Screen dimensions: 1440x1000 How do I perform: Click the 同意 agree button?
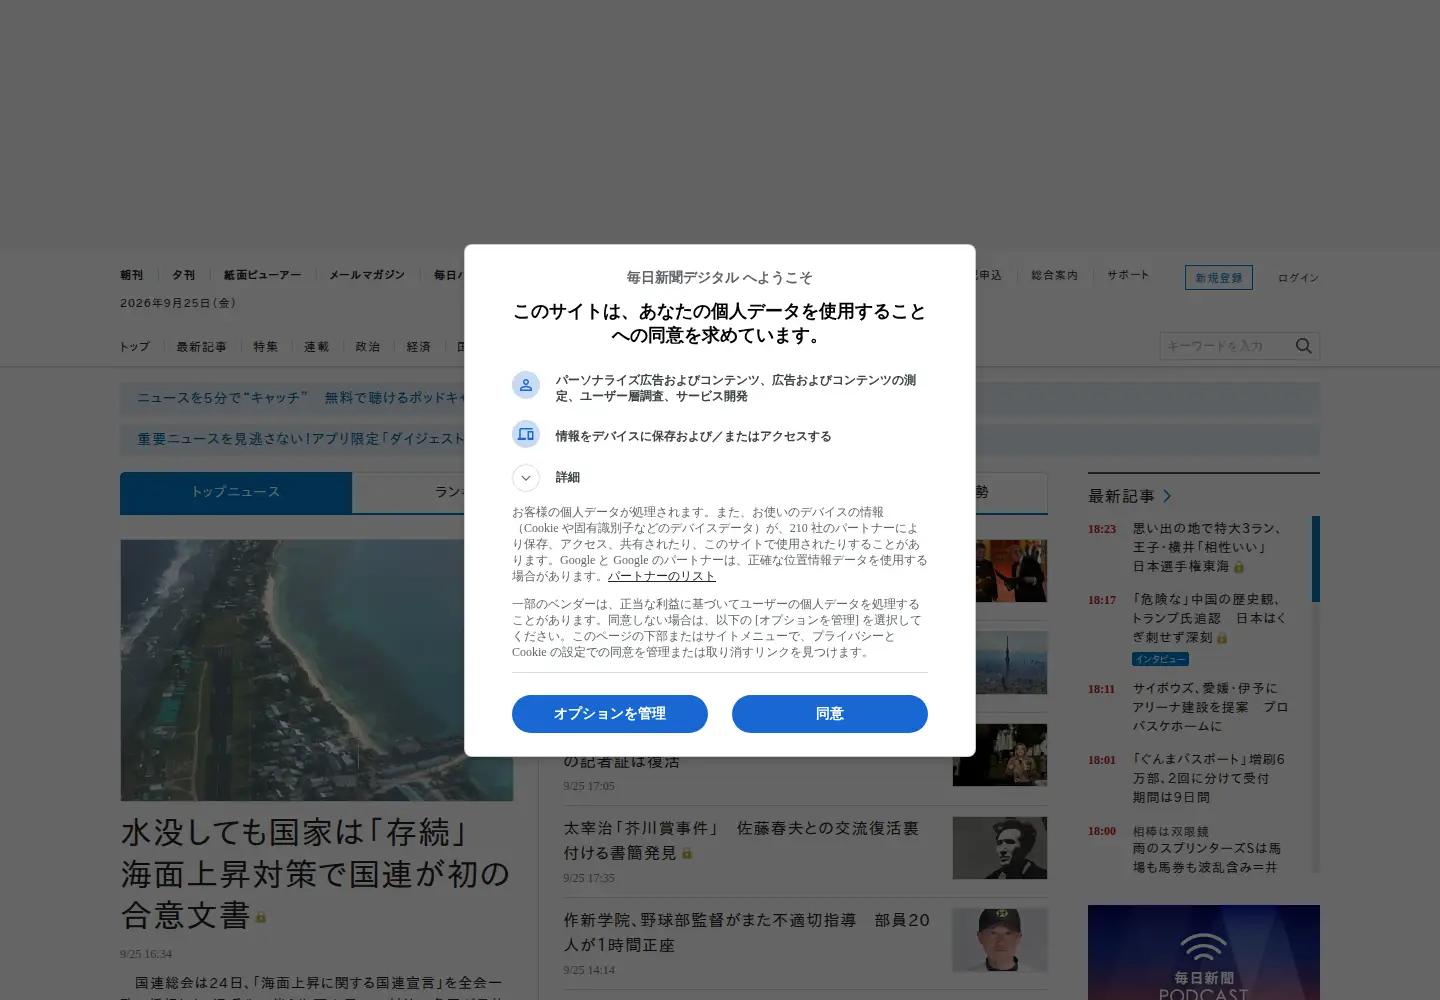[829, 714]
